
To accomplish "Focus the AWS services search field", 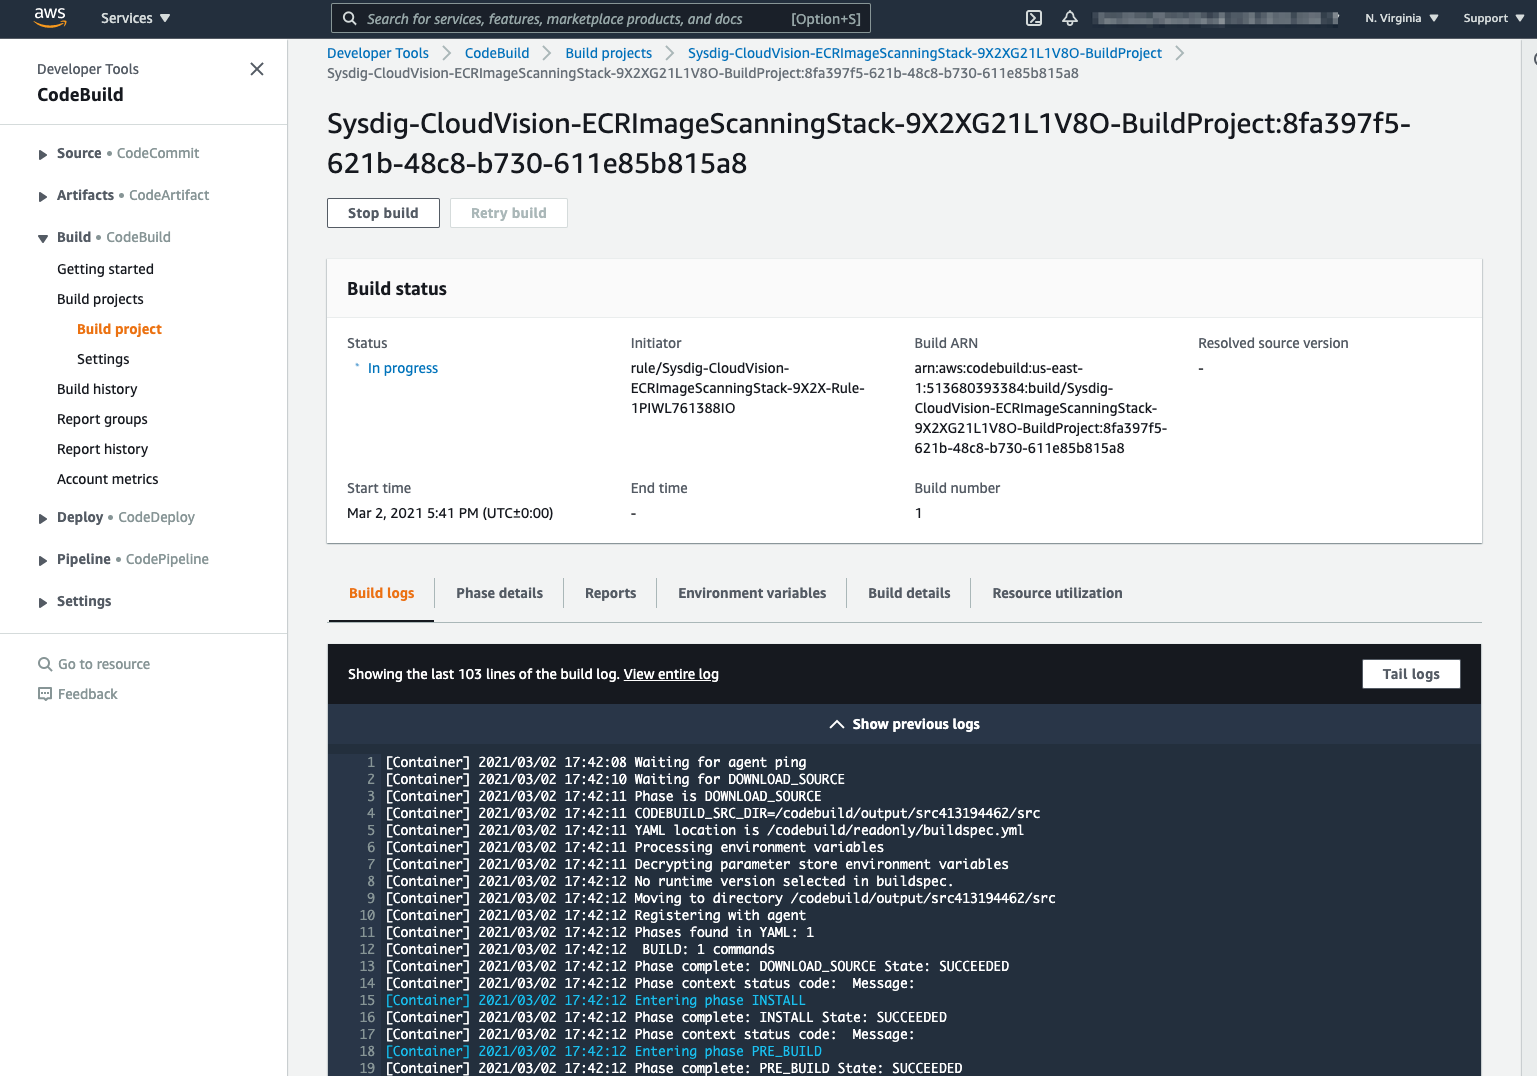I will tap(601, 18).
